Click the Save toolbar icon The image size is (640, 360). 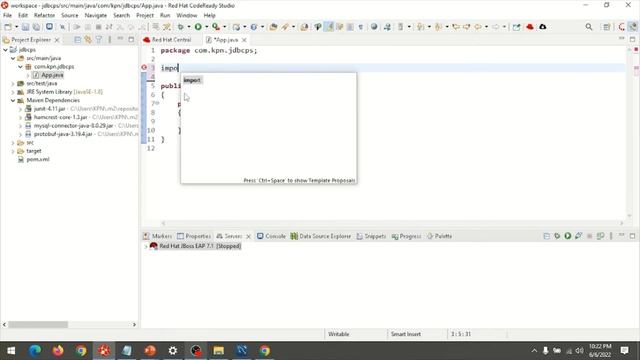tap(25, 27)
